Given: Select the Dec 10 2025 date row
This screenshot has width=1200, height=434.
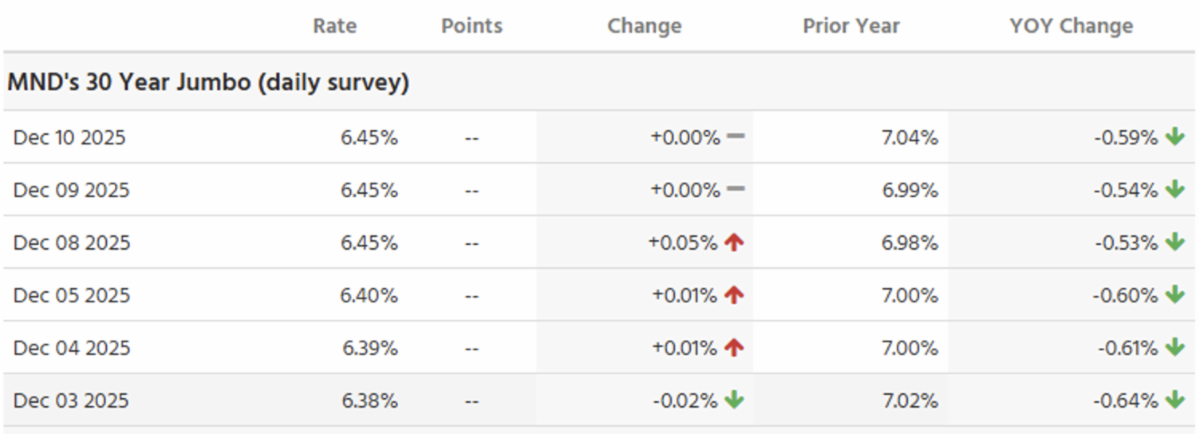Looking at the screenshot, I should (69, 138).
